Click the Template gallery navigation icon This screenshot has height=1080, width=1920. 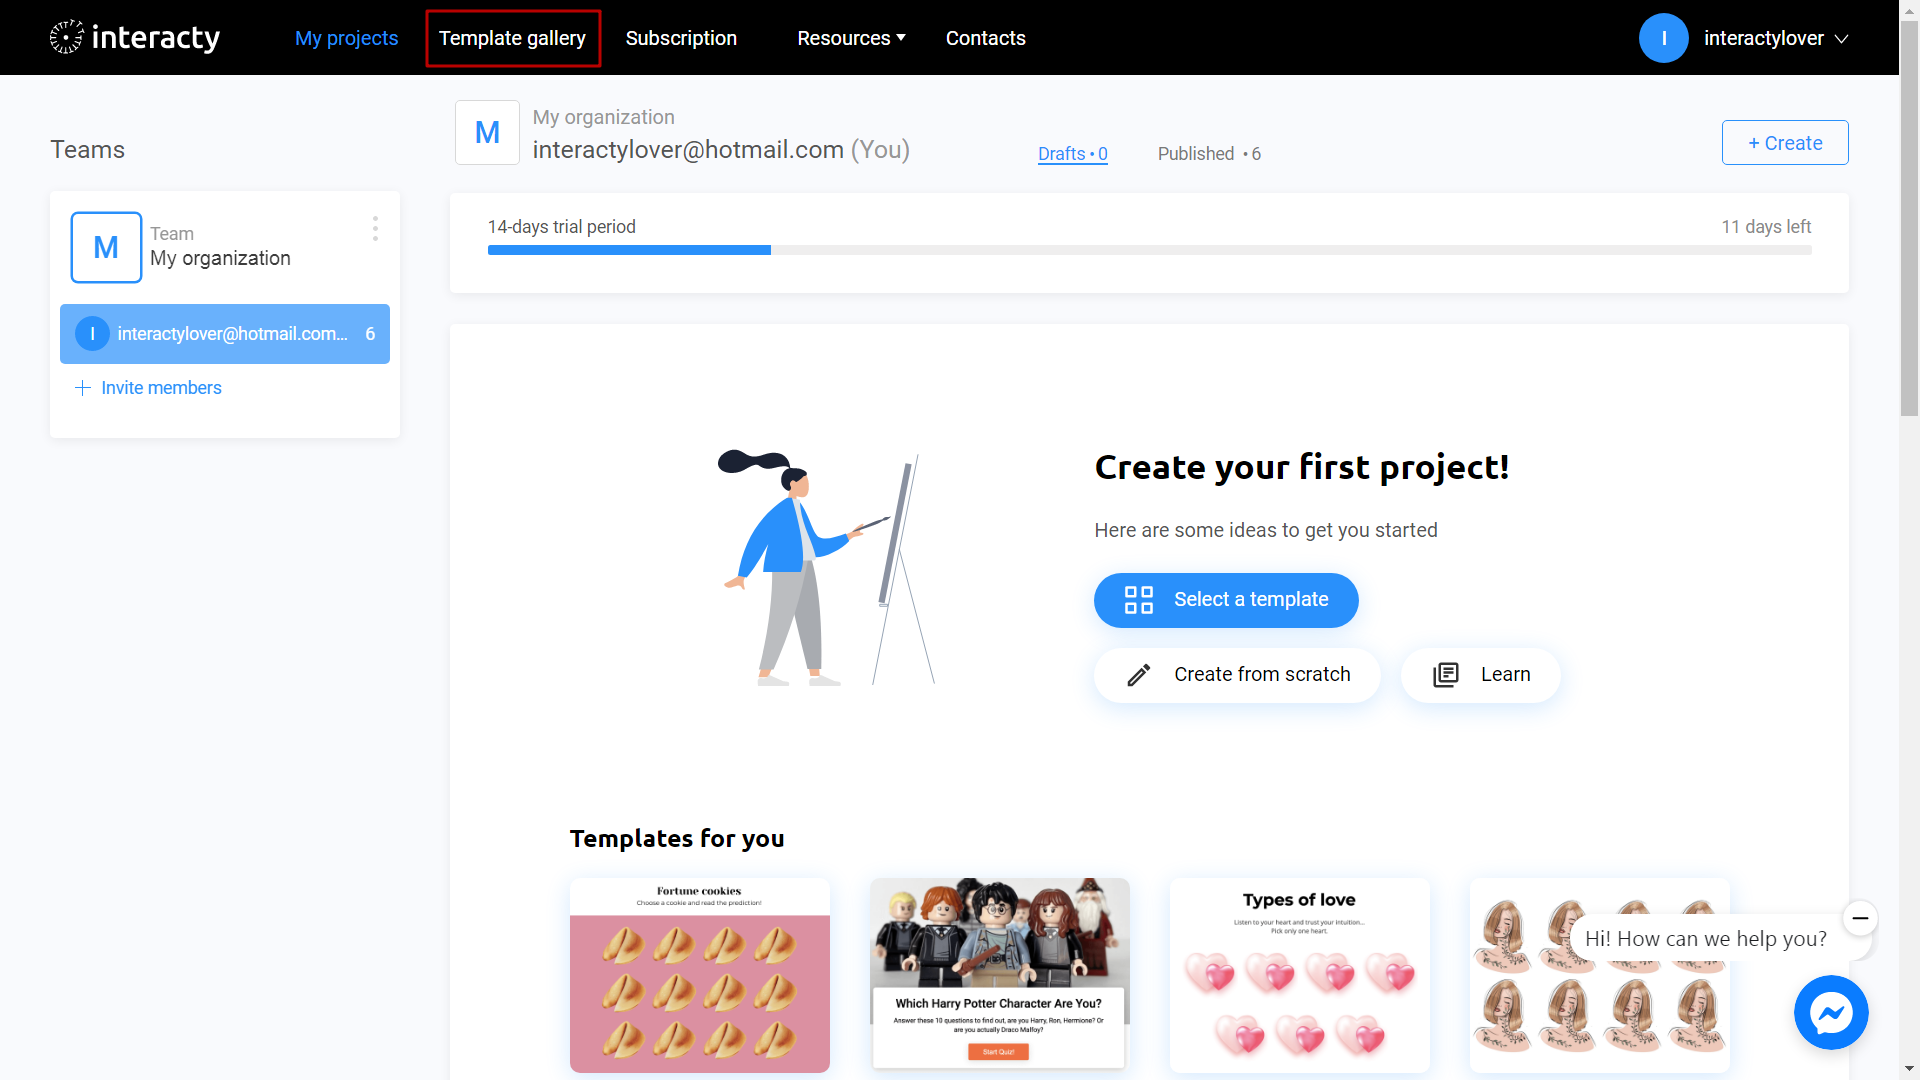point(512,37)
